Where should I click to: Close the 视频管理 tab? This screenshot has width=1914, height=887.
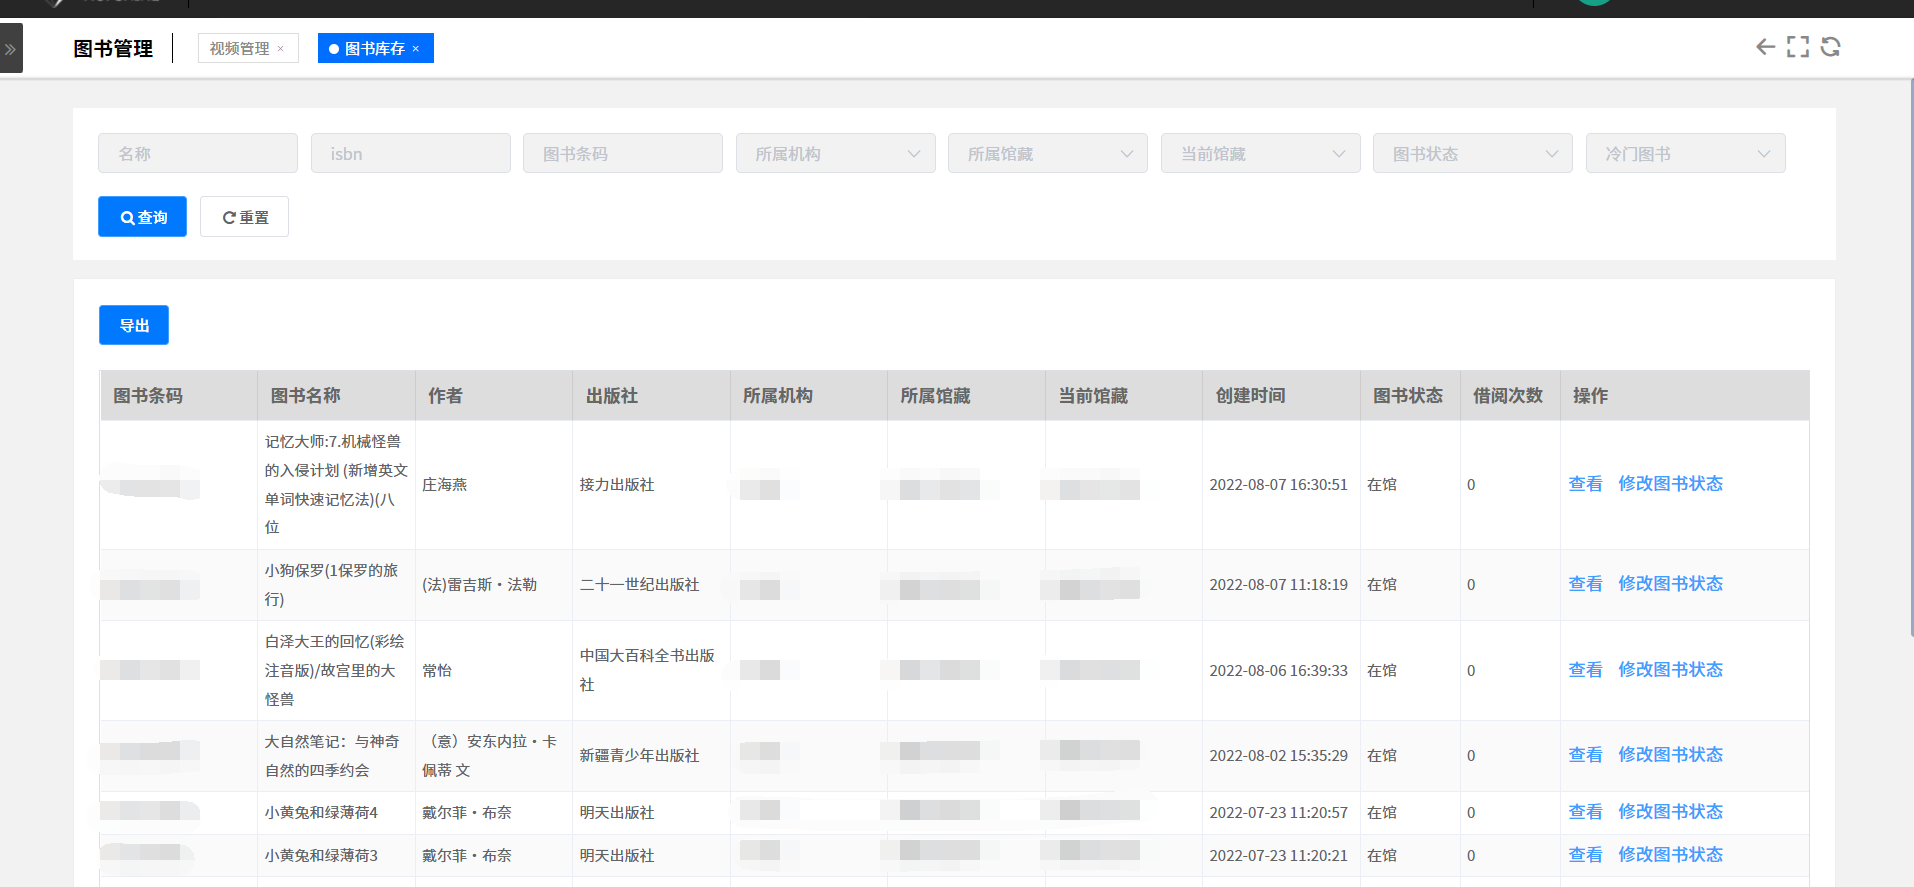pos(281,49)
